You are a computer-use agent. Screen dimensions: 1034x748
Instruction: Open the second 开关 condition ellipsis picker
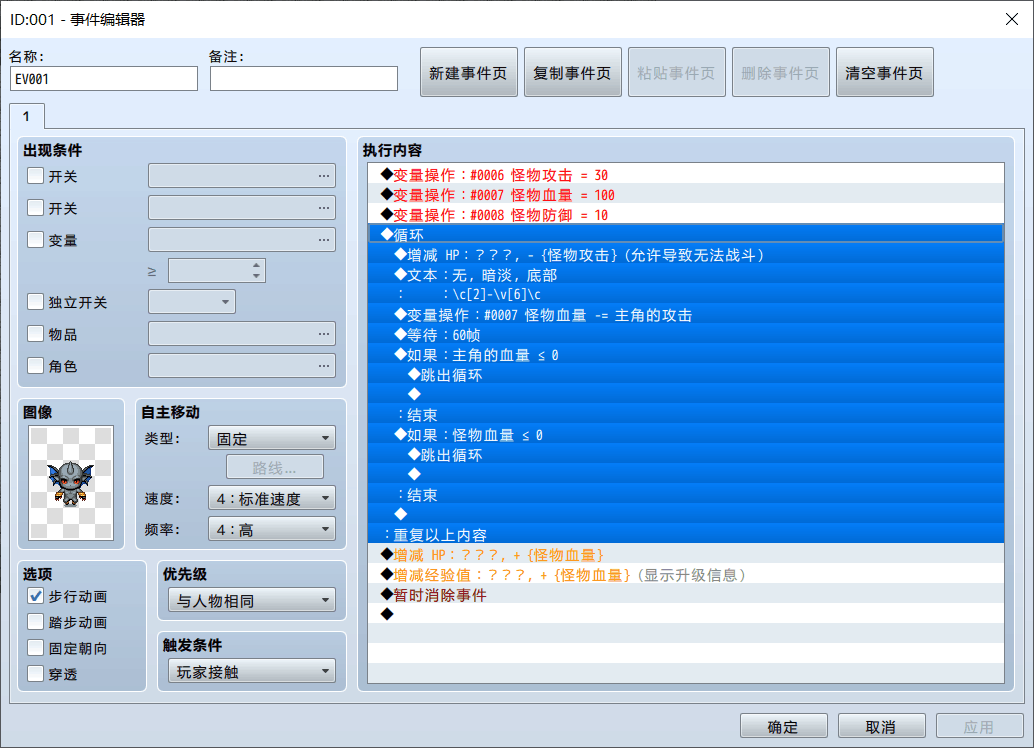click(323, 208)
